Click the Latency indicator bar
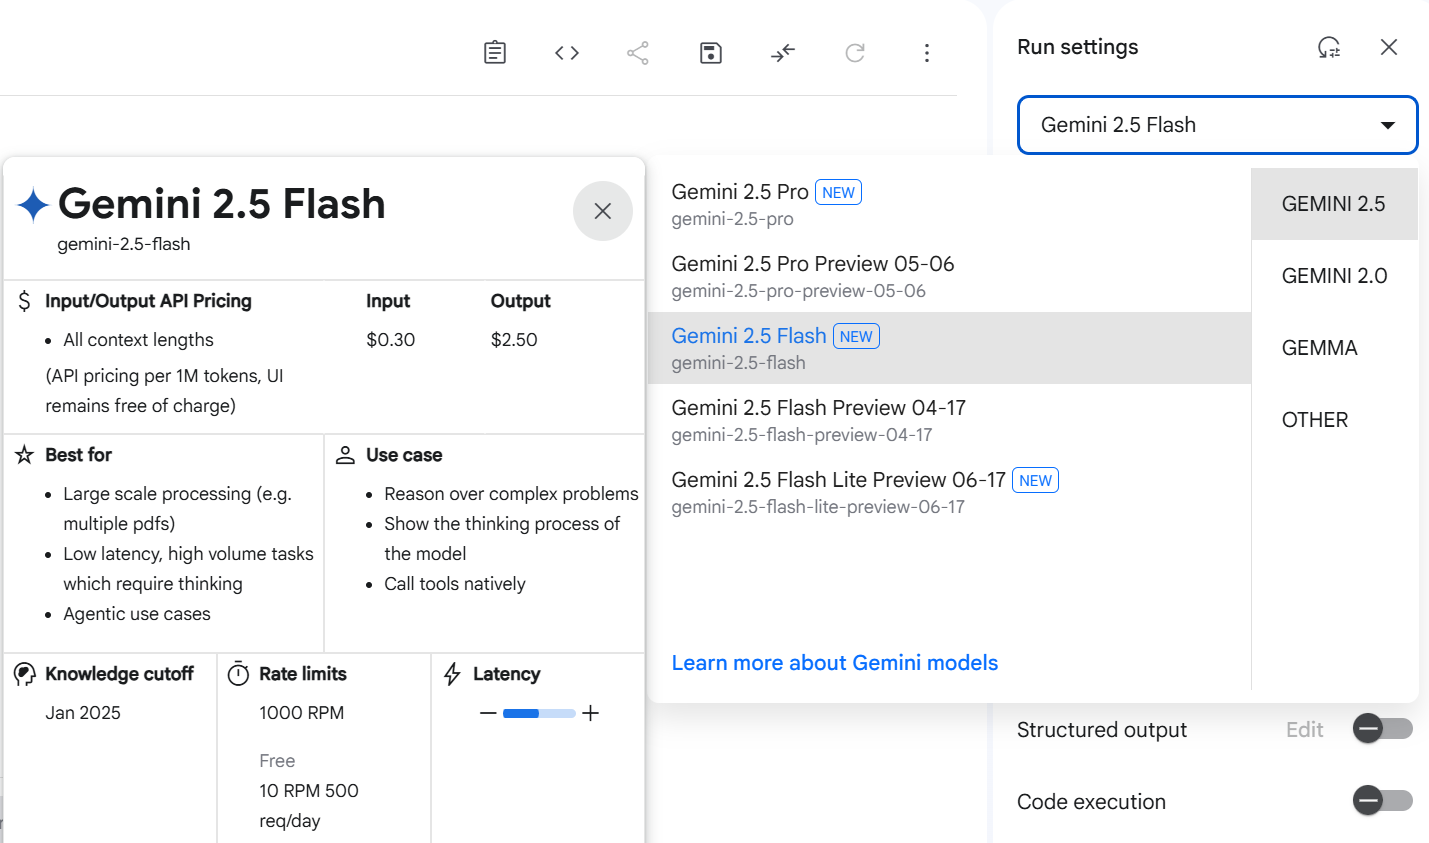This screenshot has width=1429, height=843. 539,713
